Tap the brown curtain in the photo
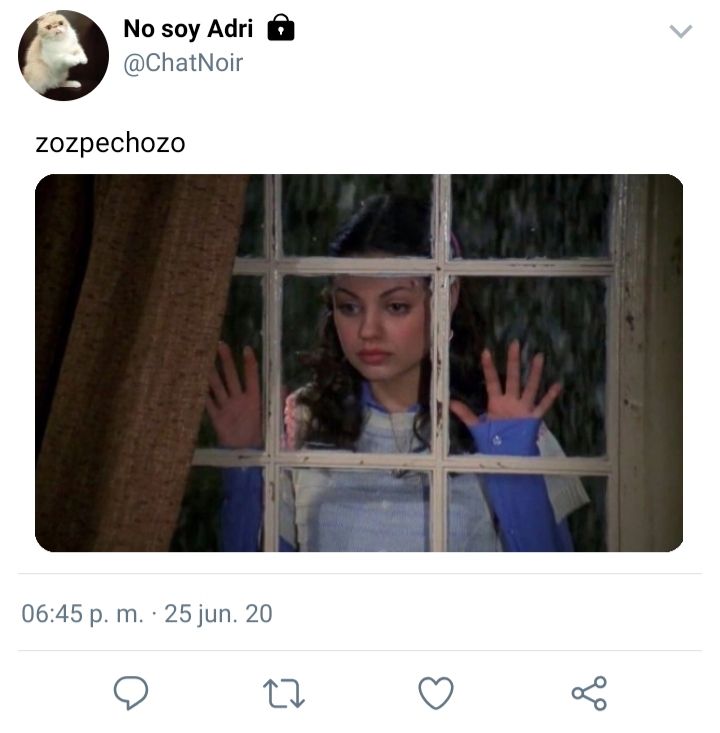Viewport: 720px width, 733px height. pyautogui.click(x=136, y=363)
